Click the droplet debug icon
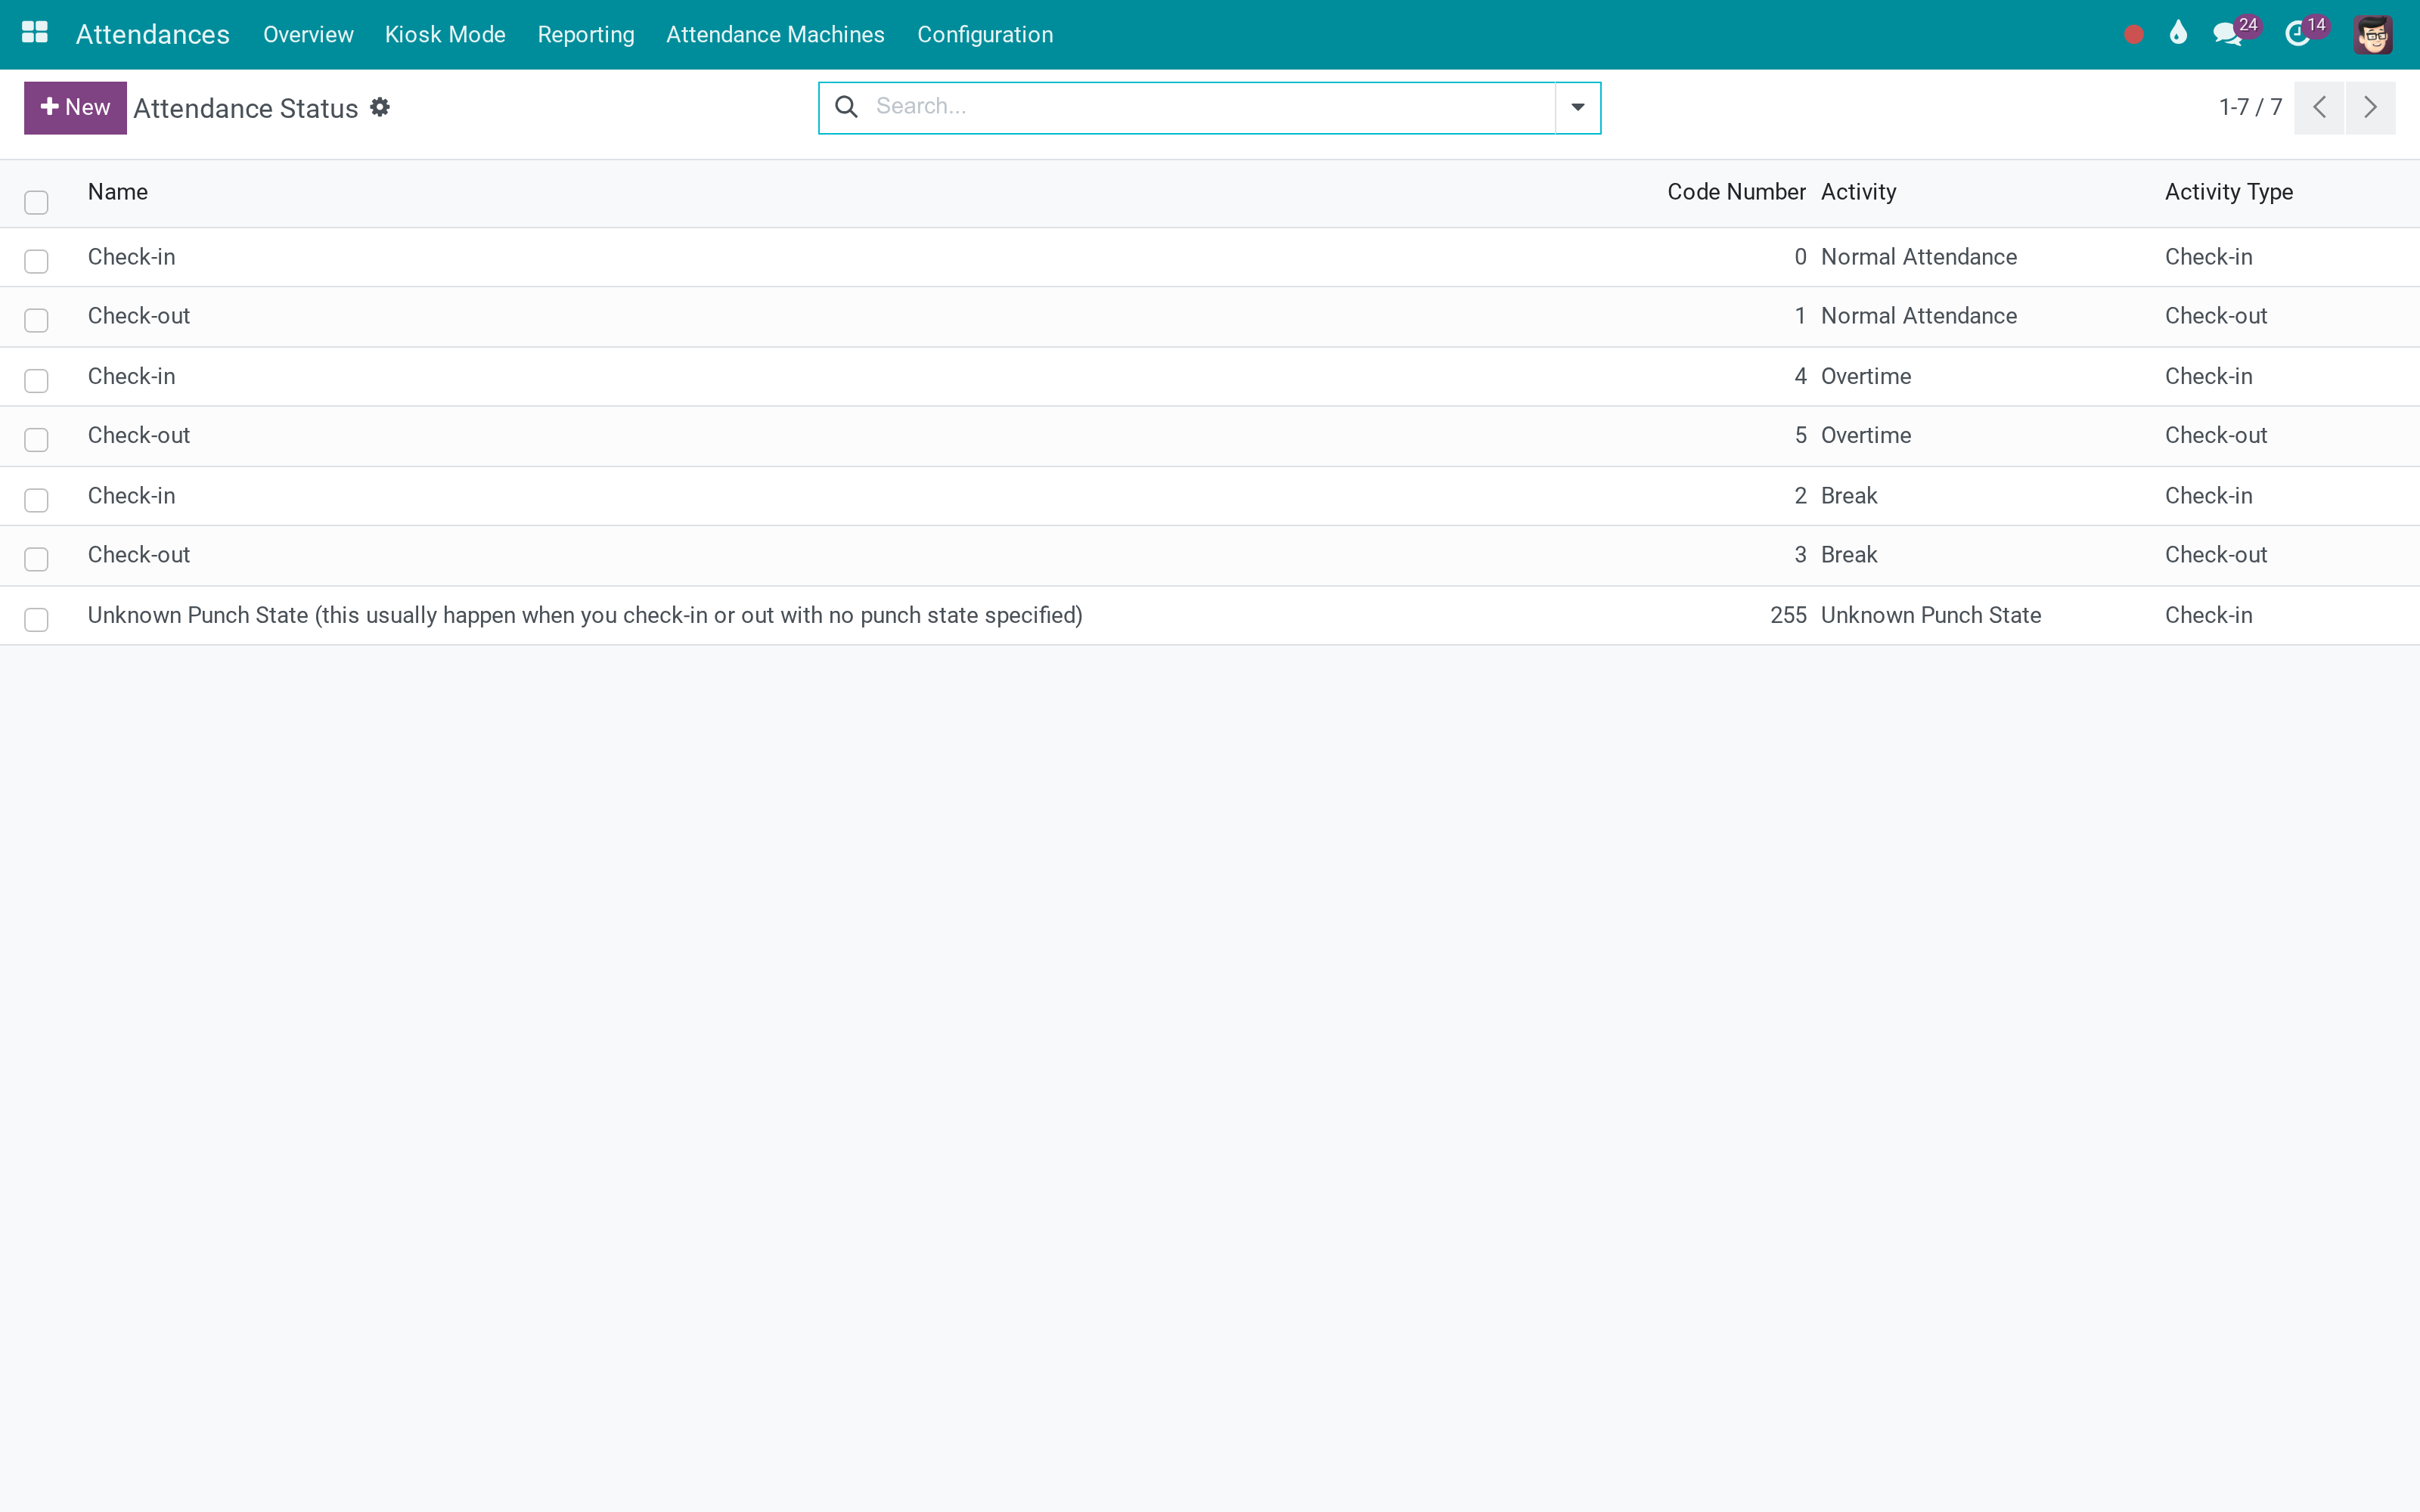The width and height of the screenshot is (2420, 1512). click(x=2178, y=33)
